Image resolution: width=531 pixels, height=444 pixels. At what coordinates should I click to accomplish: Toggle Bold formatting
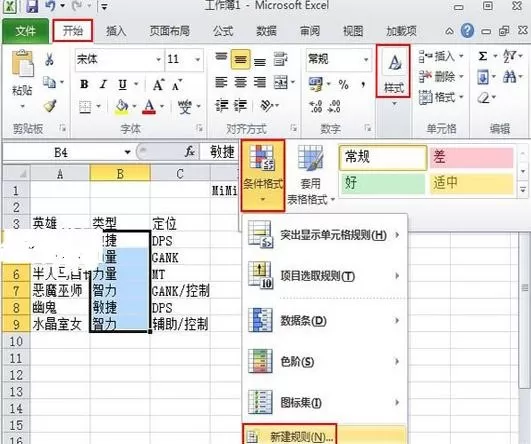pyautogui.click(x=84, y=84)
